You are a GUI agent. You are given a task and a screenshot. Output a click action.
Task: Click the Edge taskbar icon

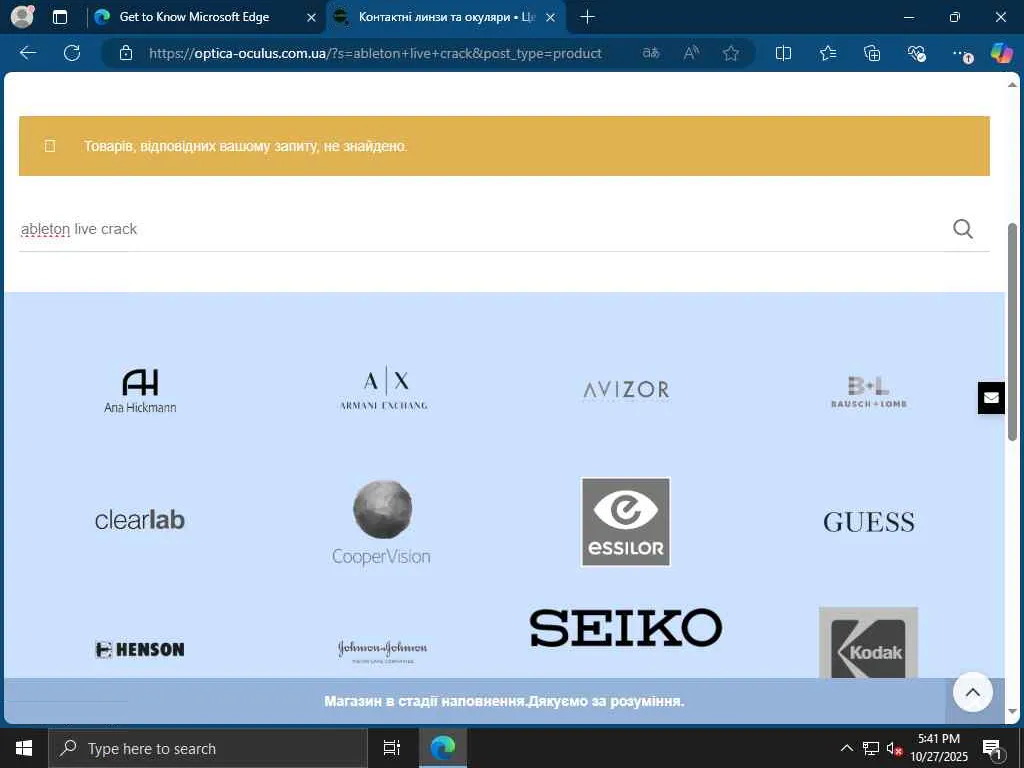(x=443, y=748)
